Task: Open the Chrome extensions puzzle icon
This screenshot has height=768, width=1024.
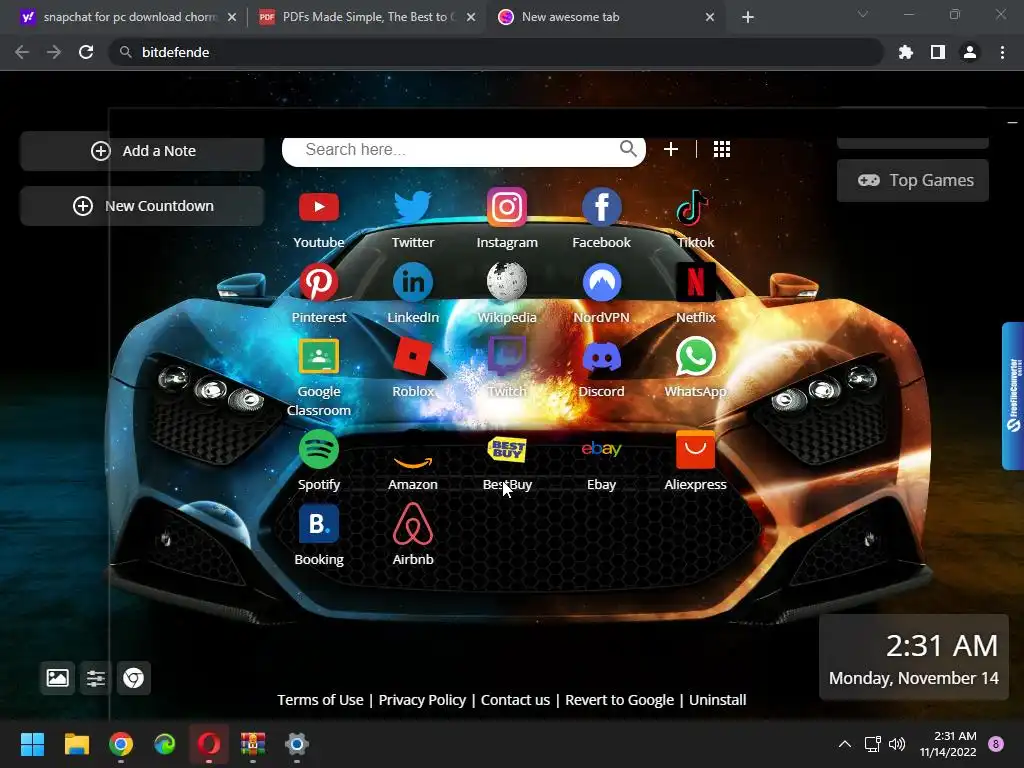Action: tap(906, 52)
